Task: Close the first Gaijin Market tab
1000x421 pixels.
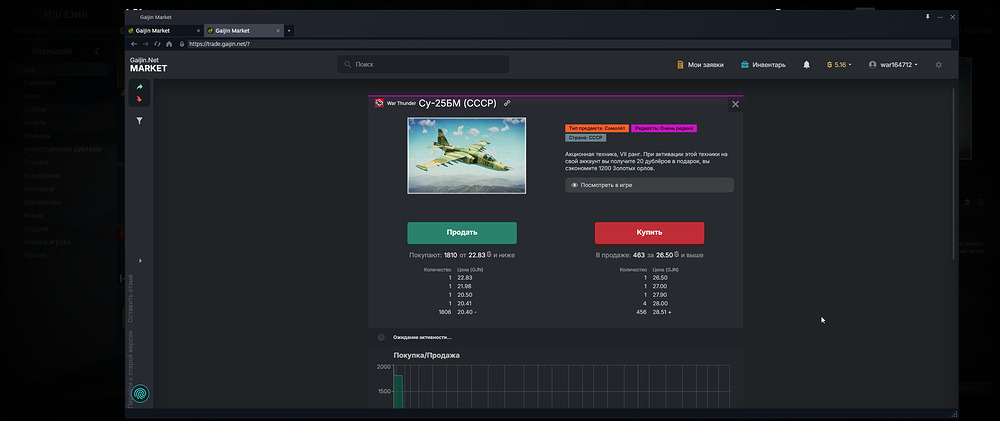Action: tap(198, 31)
